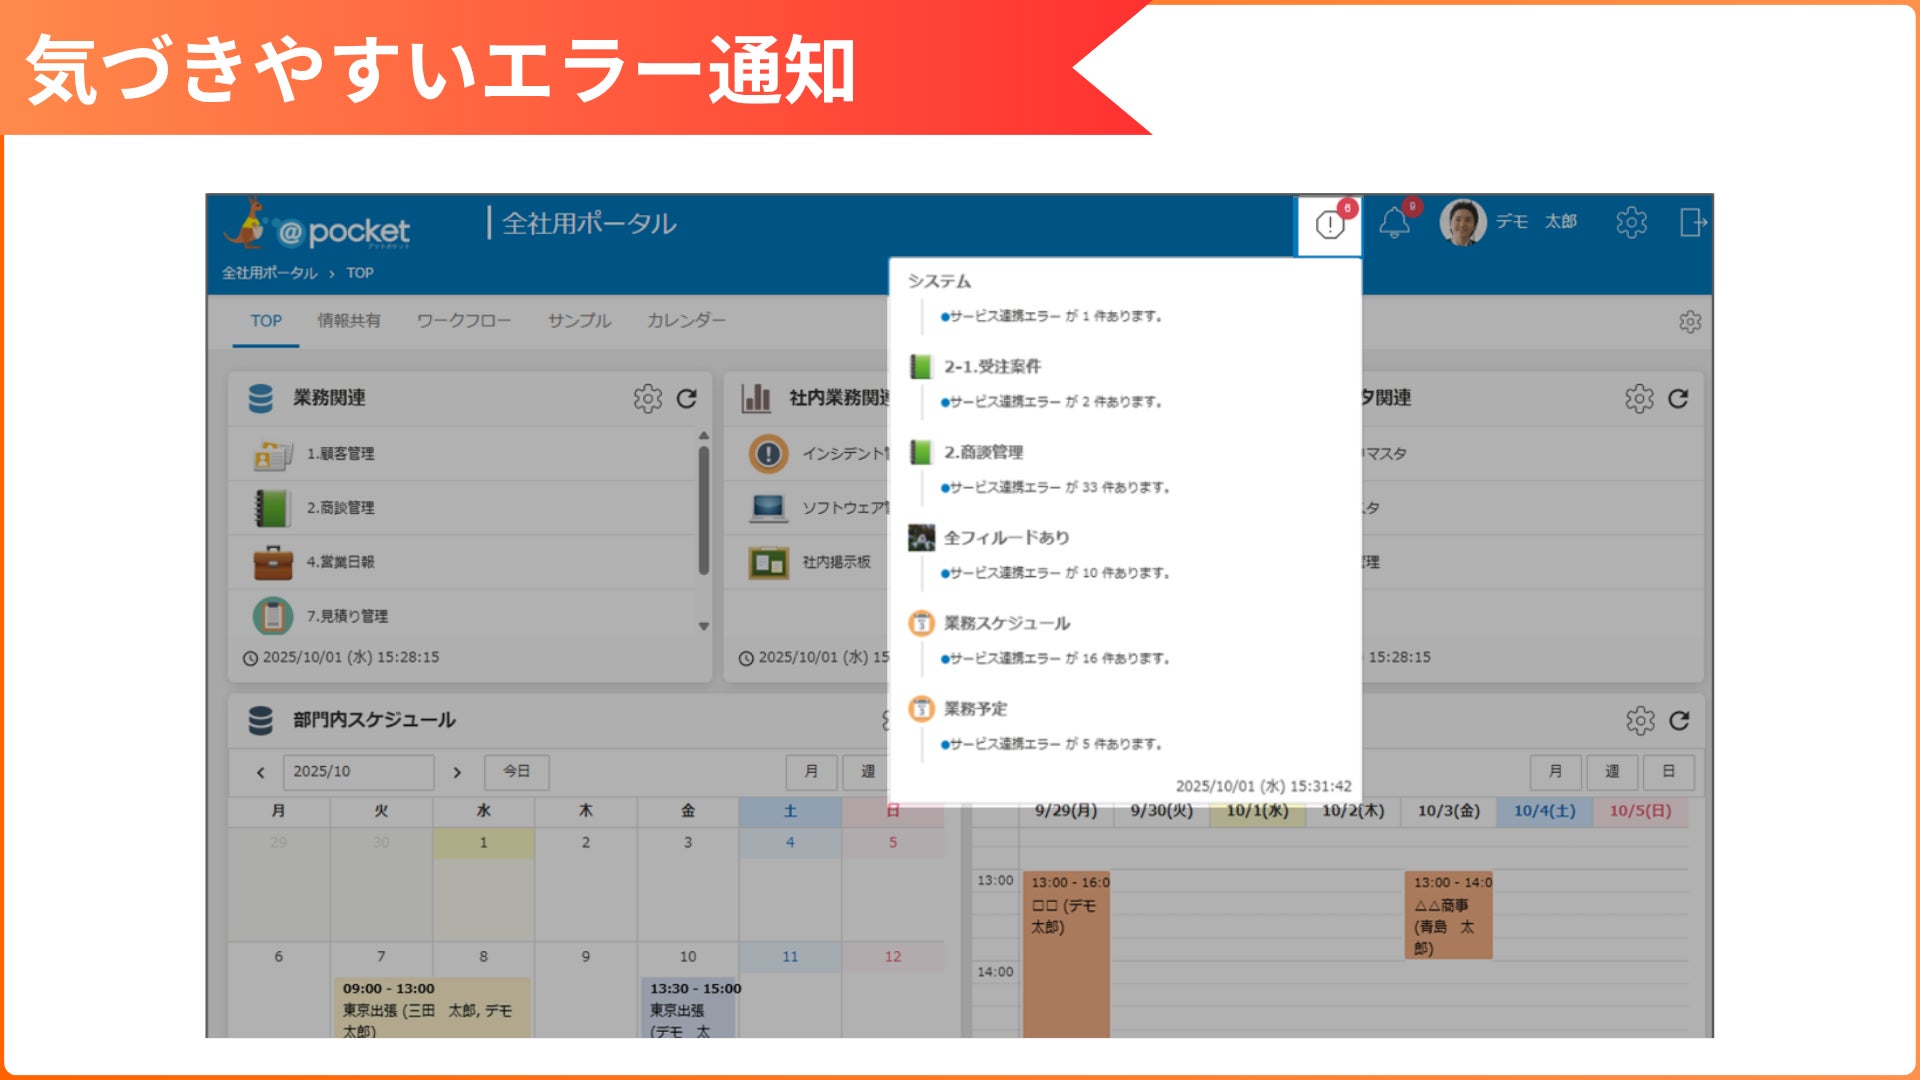Open tab bar settings gear at far right
The image size is (1920, 1080).
pos(1689,322)
